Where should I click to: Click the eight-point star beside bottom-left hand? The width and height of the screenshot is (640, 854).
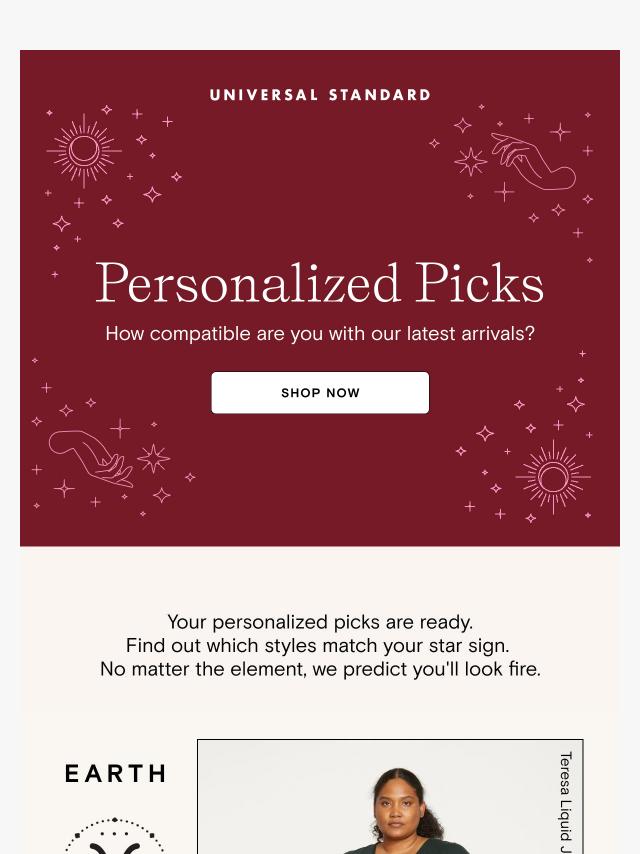coord(153,458)
